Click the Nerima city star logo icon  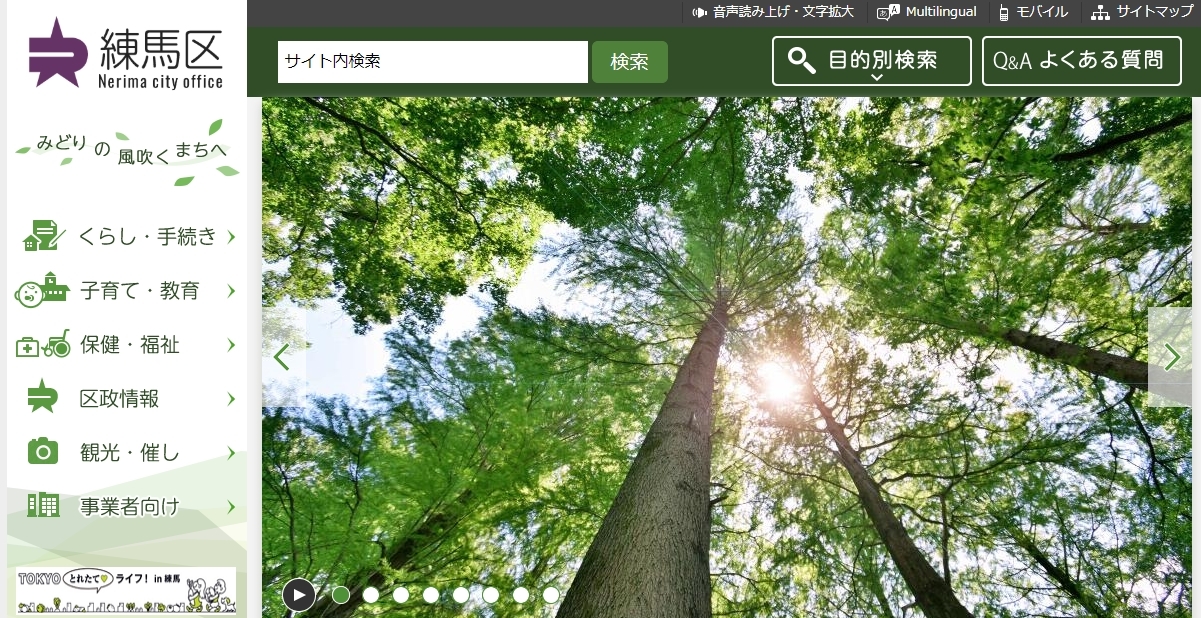coord(59,53)
